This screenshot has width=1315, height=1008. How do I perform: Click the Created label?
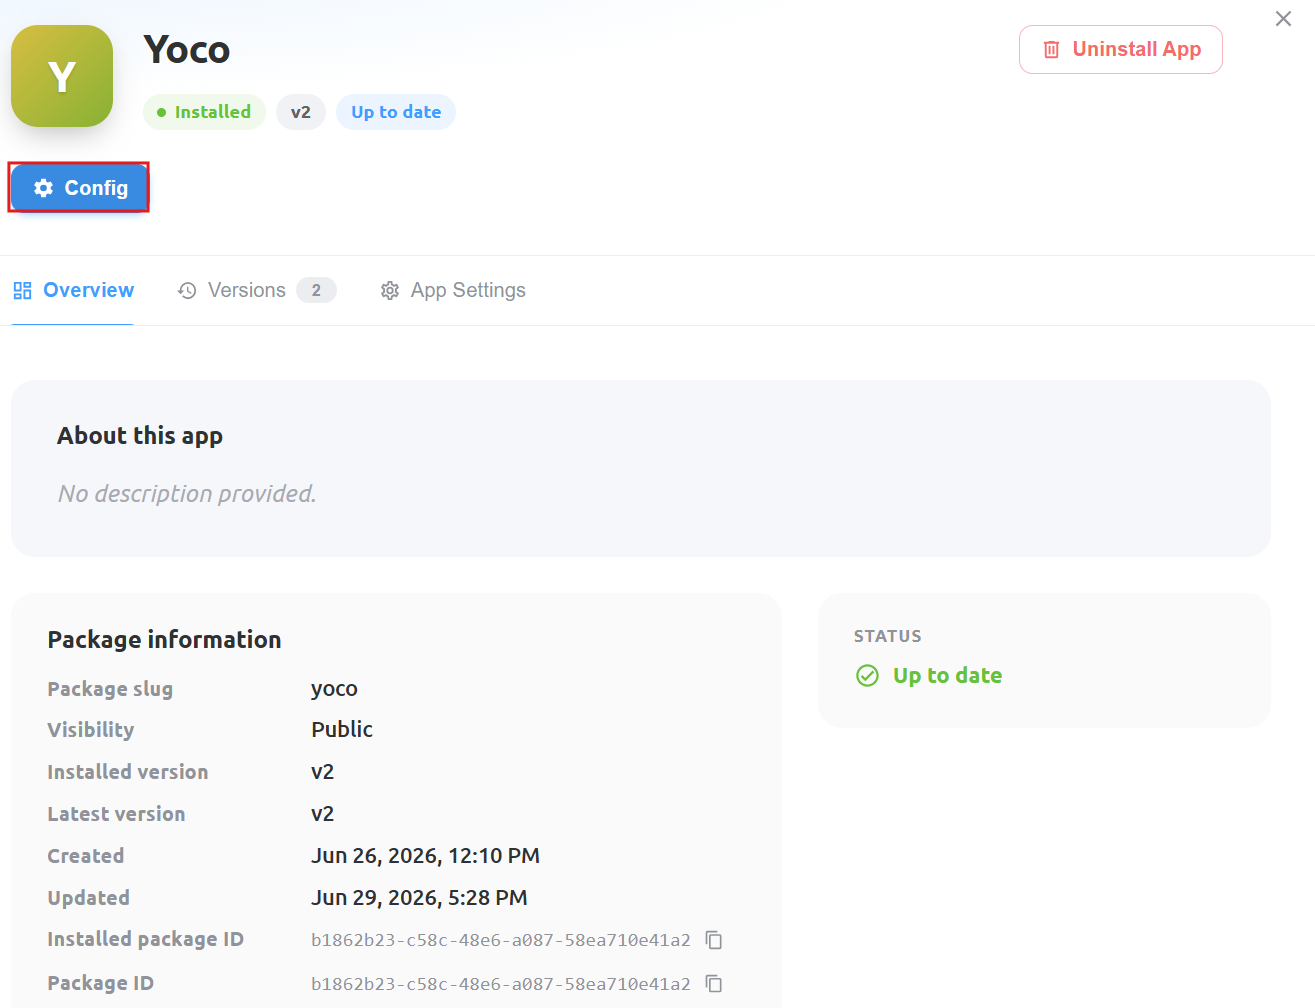tap(86, 856)
